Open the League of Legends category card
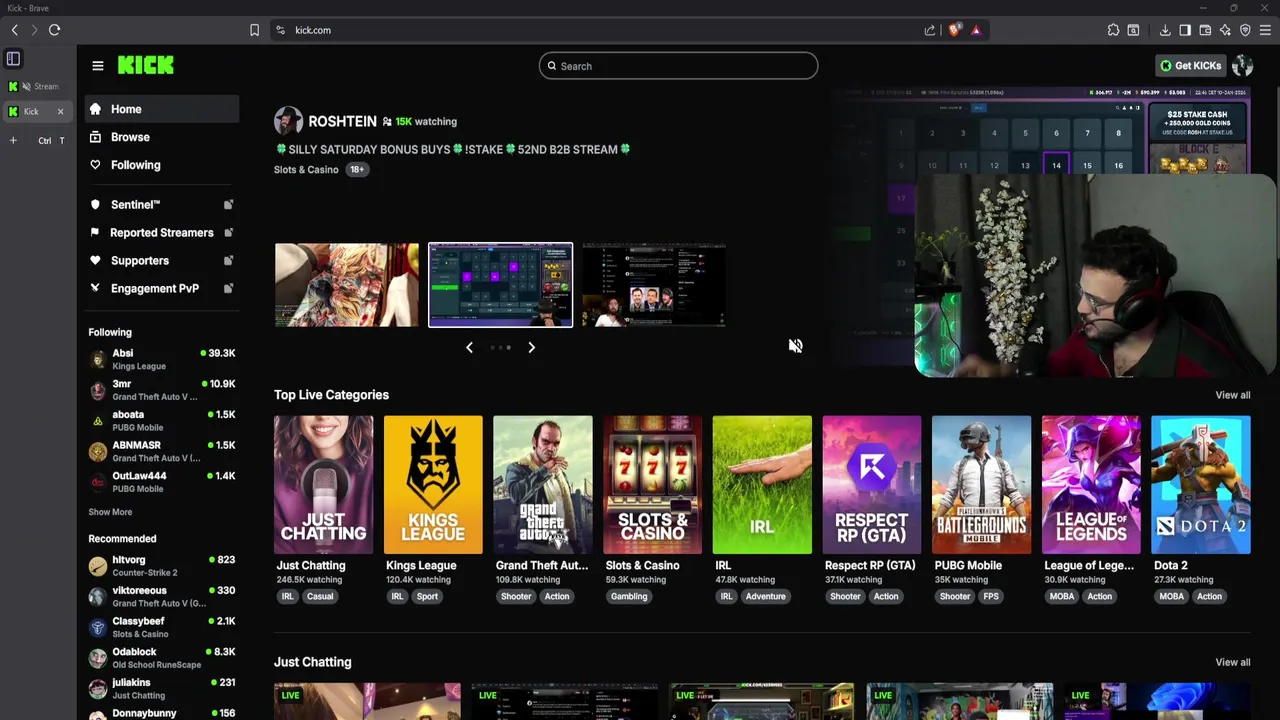1280x720 pixels. coord(1091,485)
